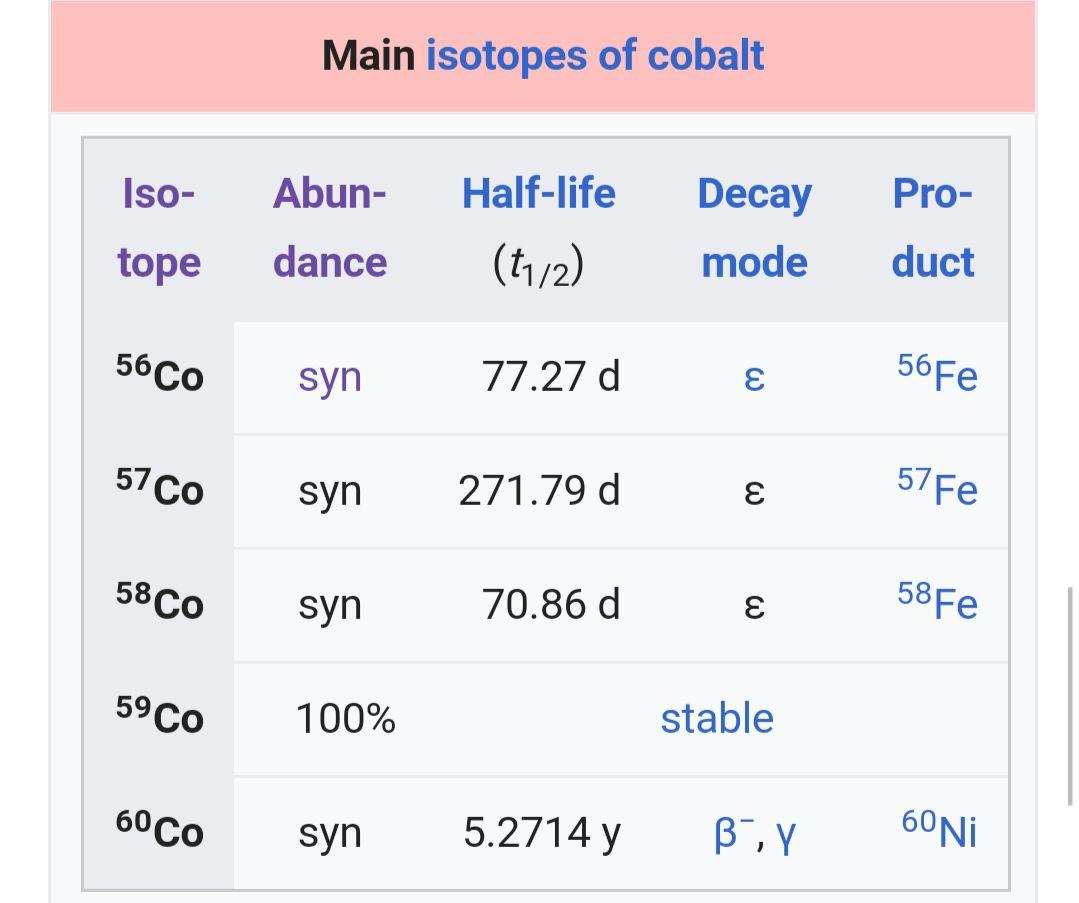1079x903 pixels.
Task: Click the 100% abundance cell for 59Co
Action: tap(345, 718)
